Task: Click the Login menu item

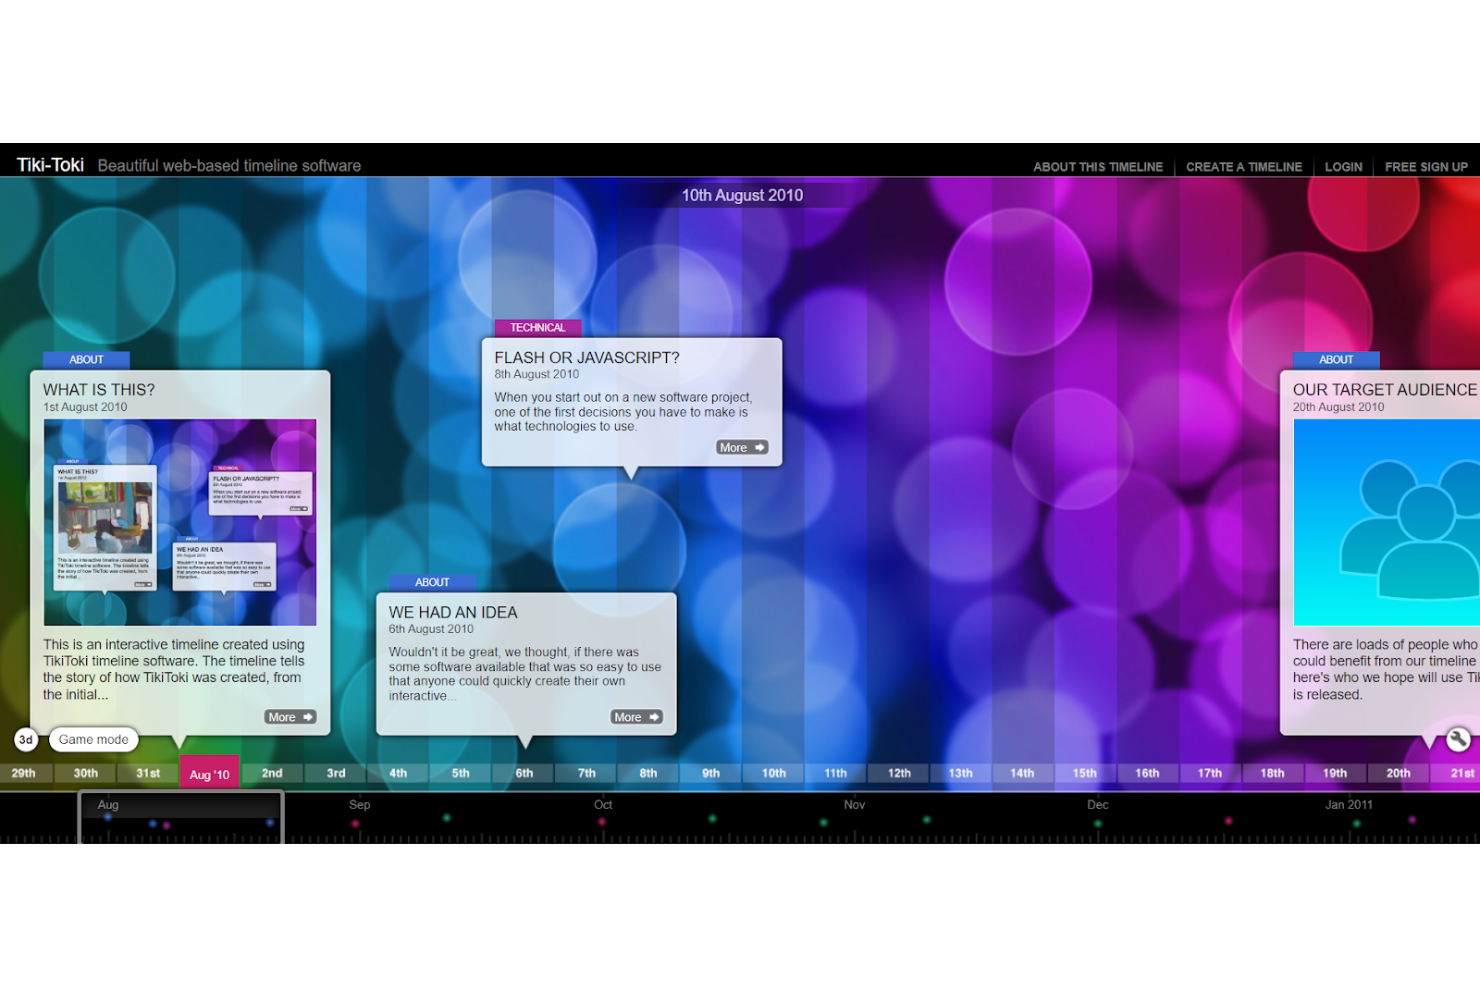Action: pyautogui.click(x=1343, y=167)
